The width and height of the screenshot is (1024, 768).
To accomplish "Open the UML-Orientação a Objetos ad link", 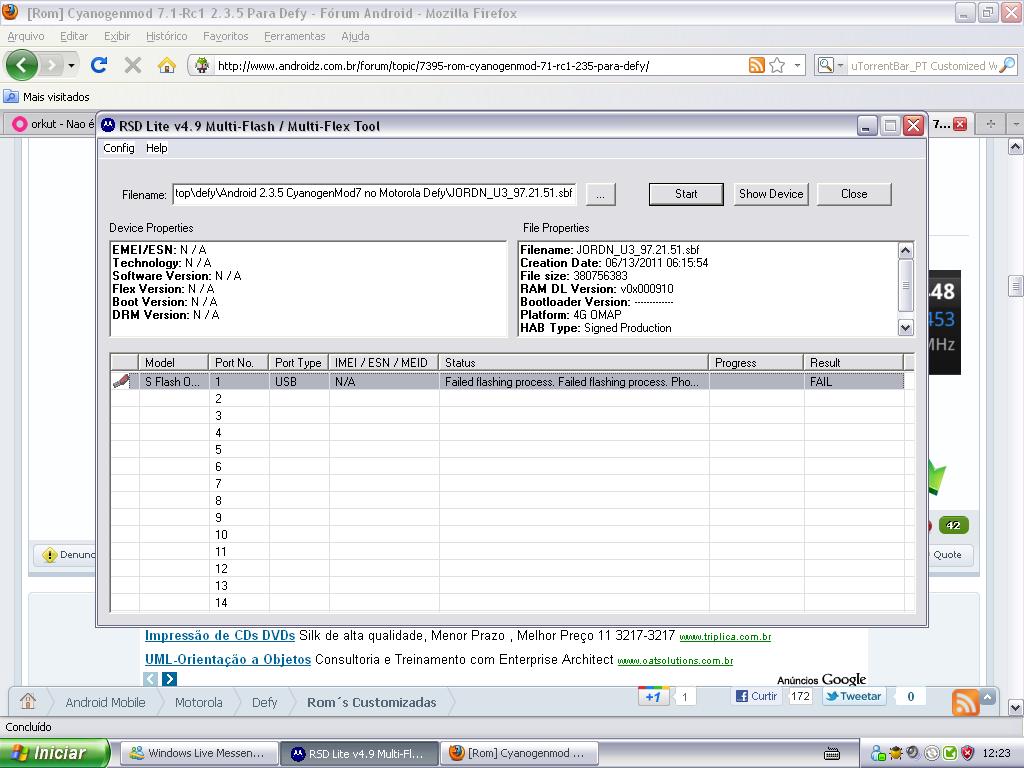I will click(228, 660).
